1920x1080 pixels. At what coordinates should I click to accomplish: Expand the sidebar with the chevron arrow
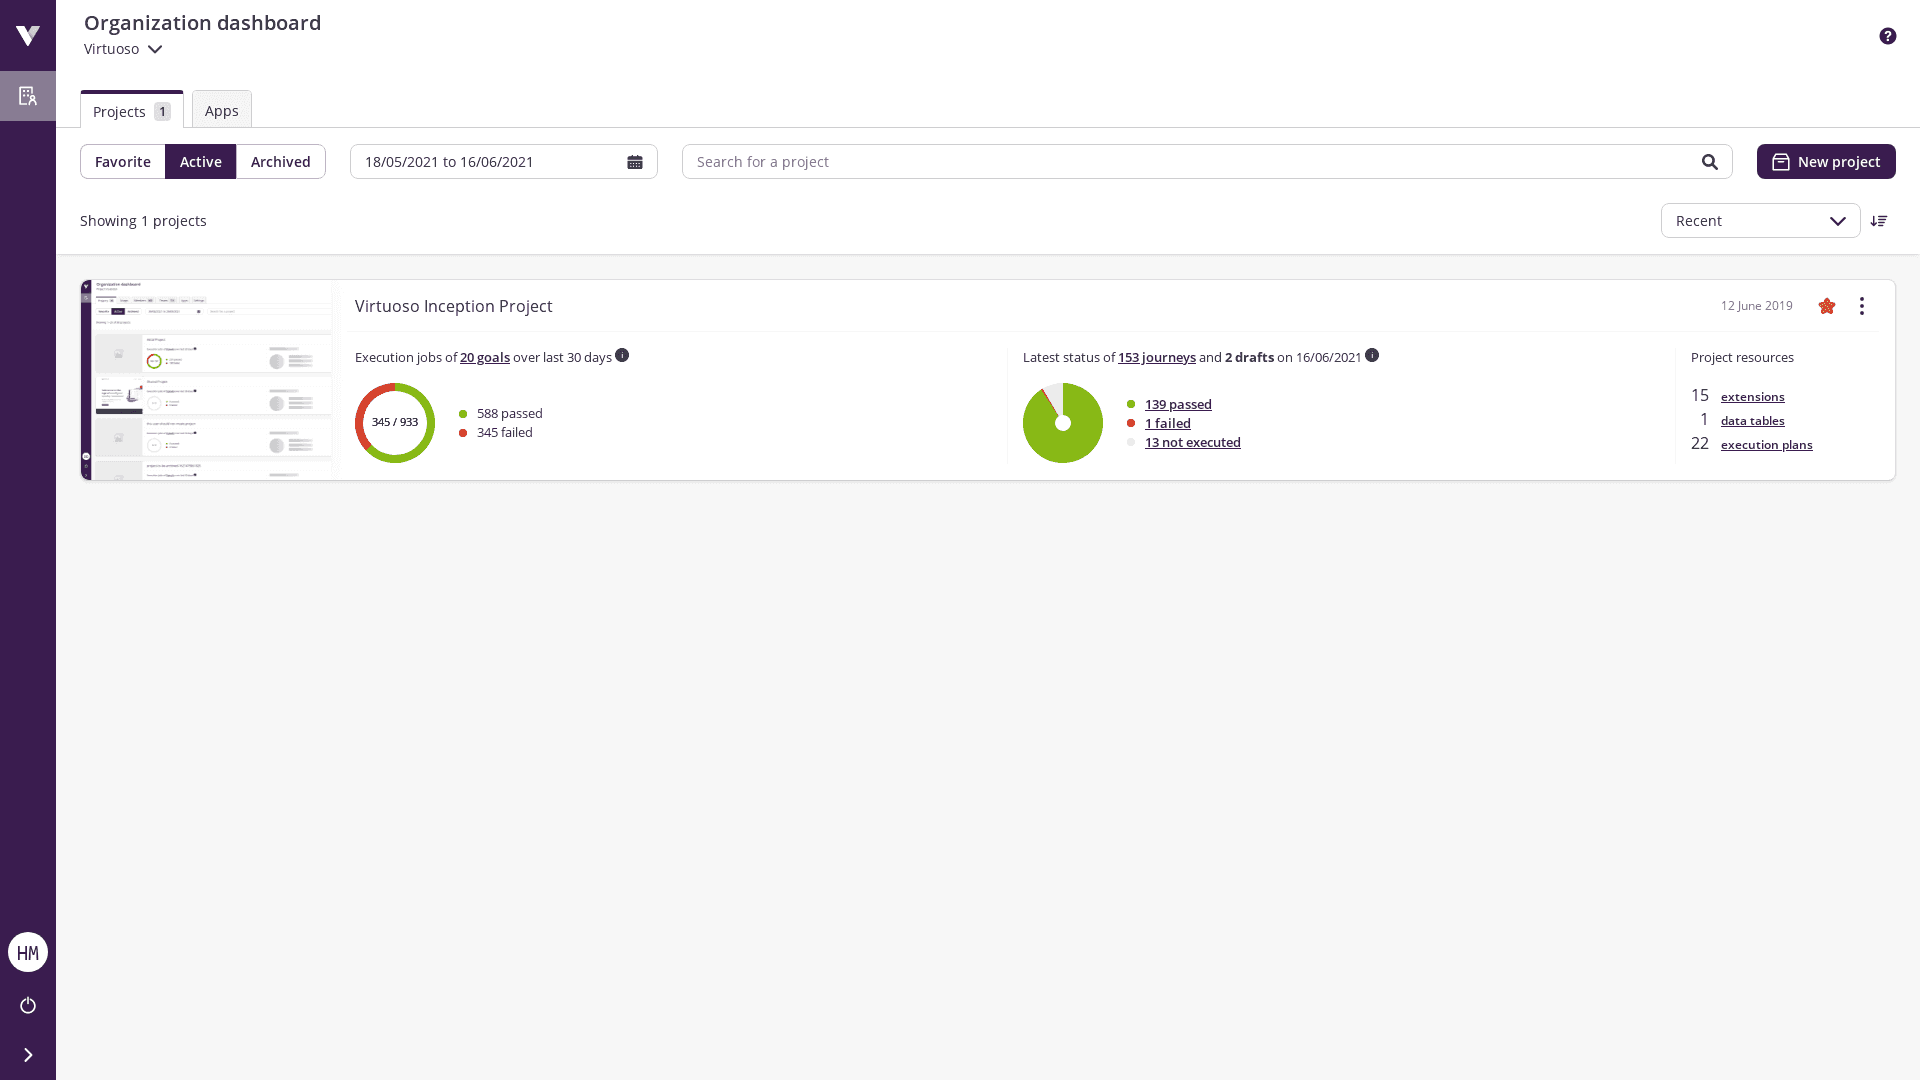pos(27,1054)
